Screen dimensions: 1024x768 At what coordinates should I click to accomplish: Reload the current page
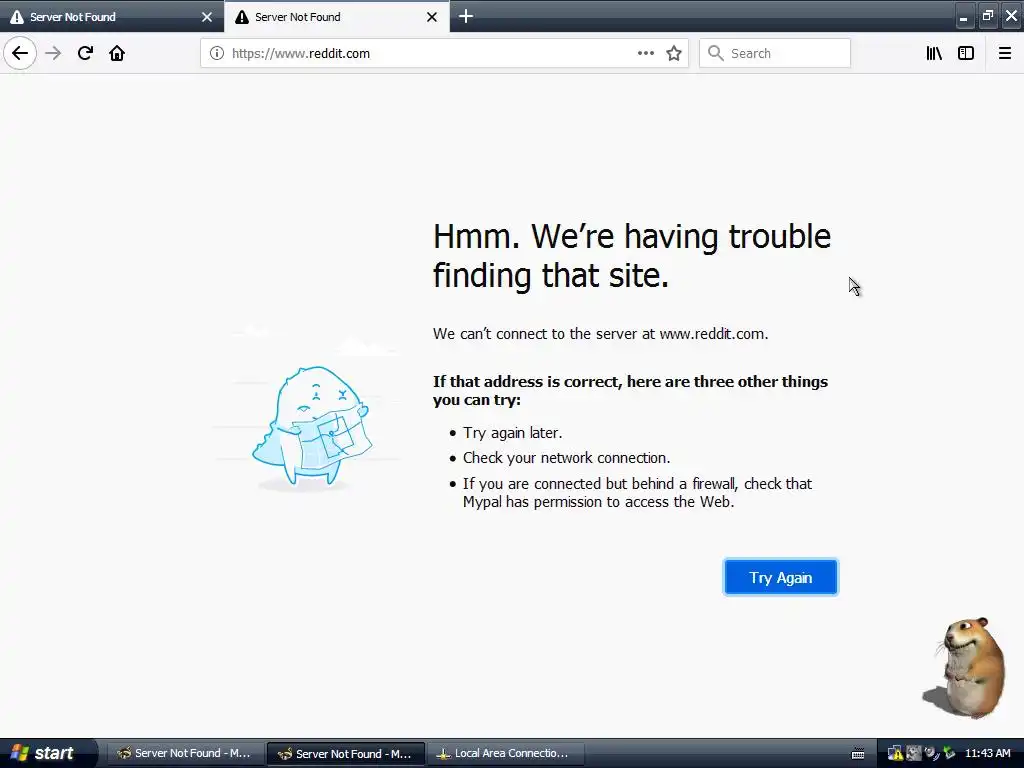click(85, 53)
